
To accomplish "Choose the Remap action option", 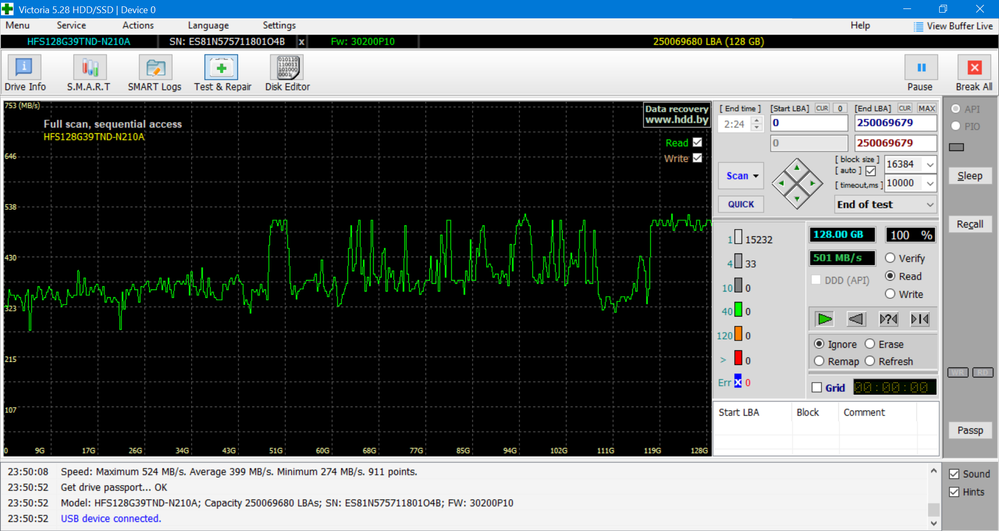I will tap(820, 361).
